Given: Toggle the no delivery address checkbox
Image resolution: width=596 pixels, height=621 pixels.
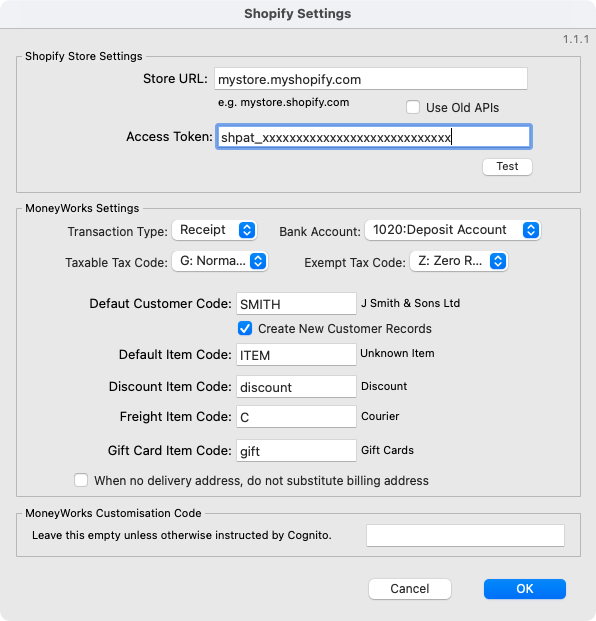Looking at the screenshot, I should point(81,480).
